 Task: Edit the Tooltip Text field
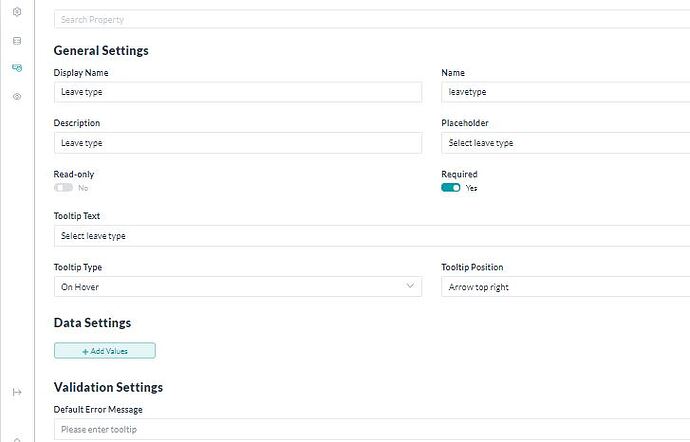pos(370,236)
